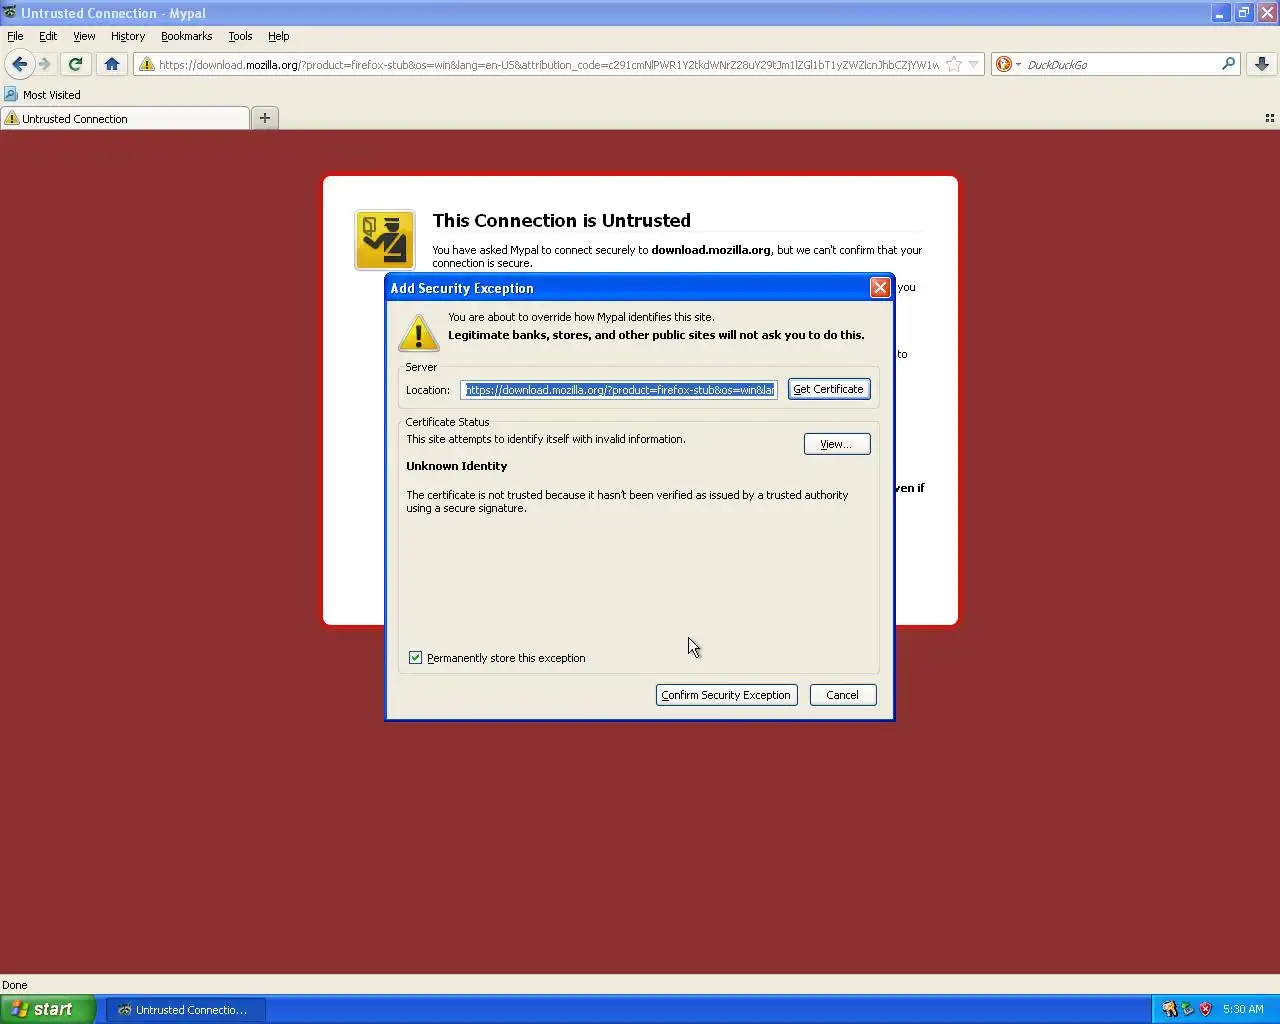Click the yellow warning triangle in the dialog
Viewport: 1280px width, 1024px height.
(418, 332)
